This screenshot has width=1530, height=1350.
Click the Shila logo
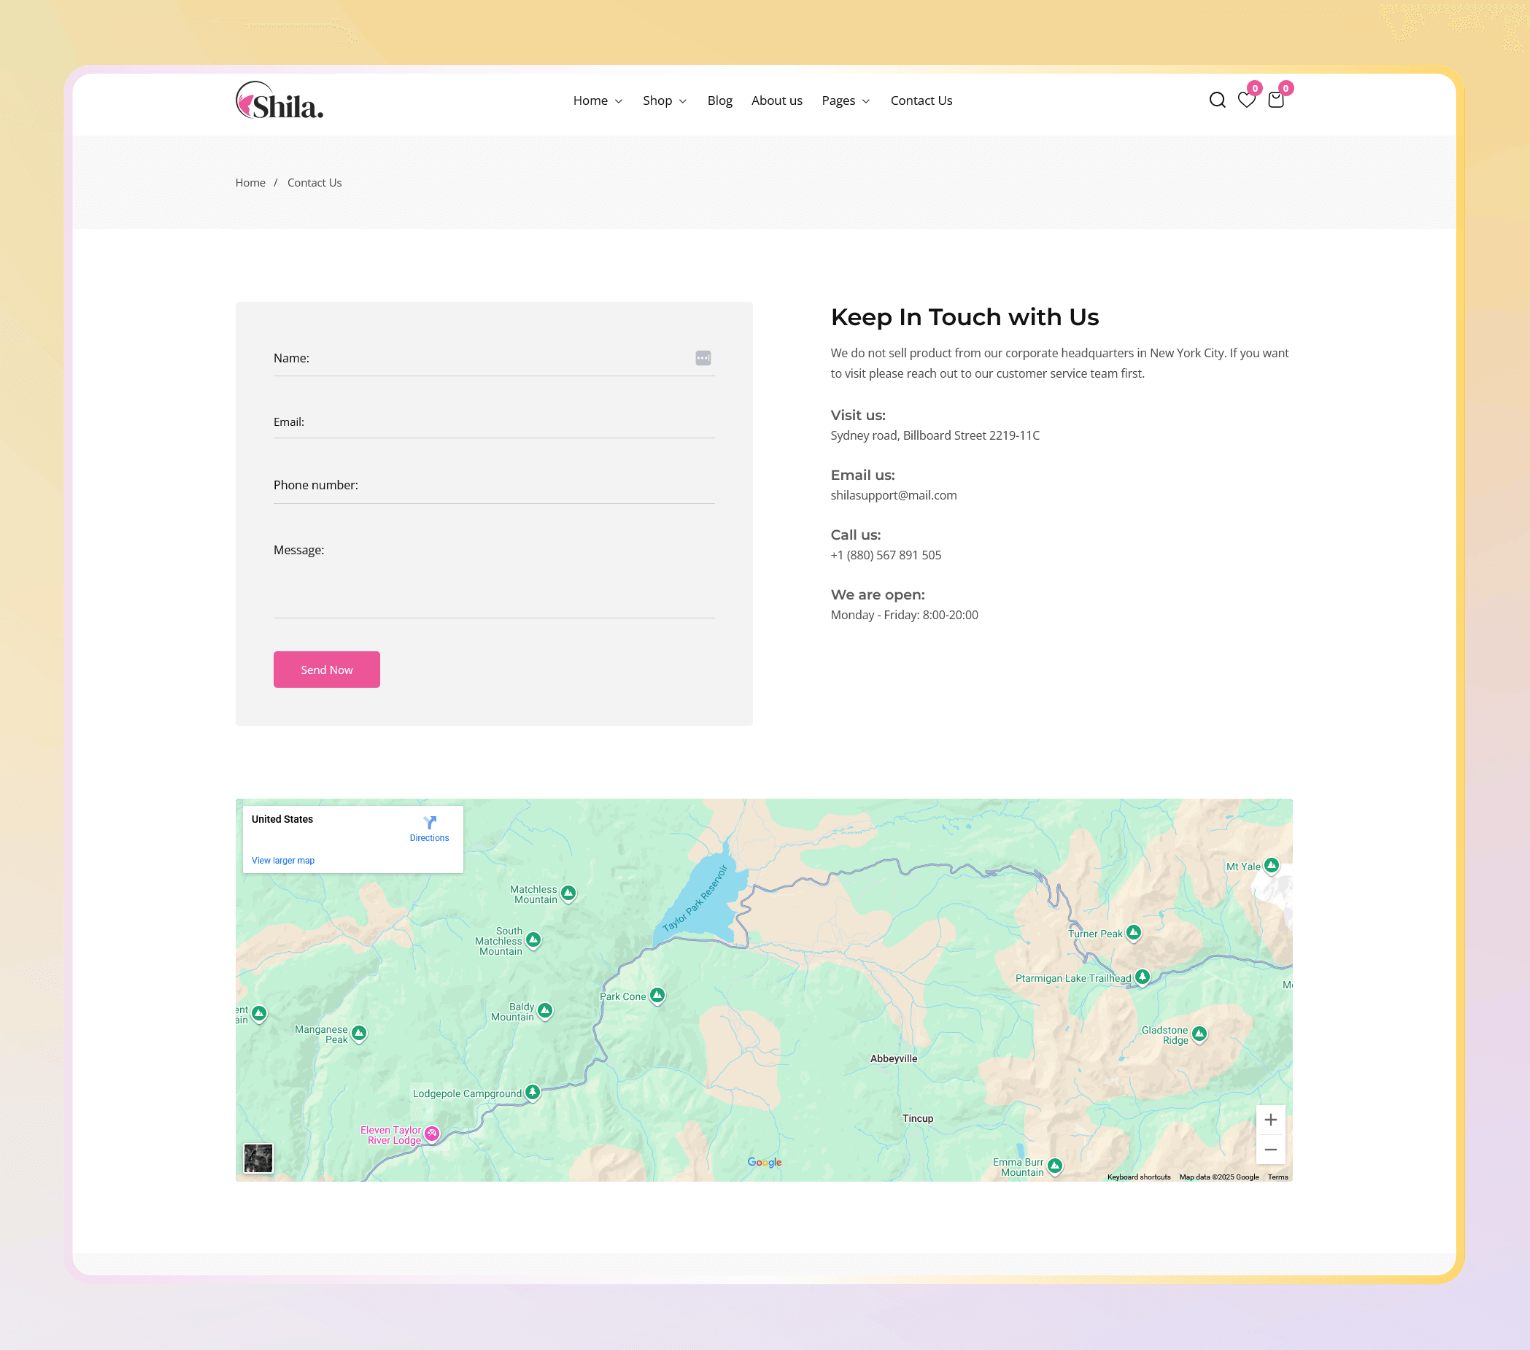pos(279,101)
